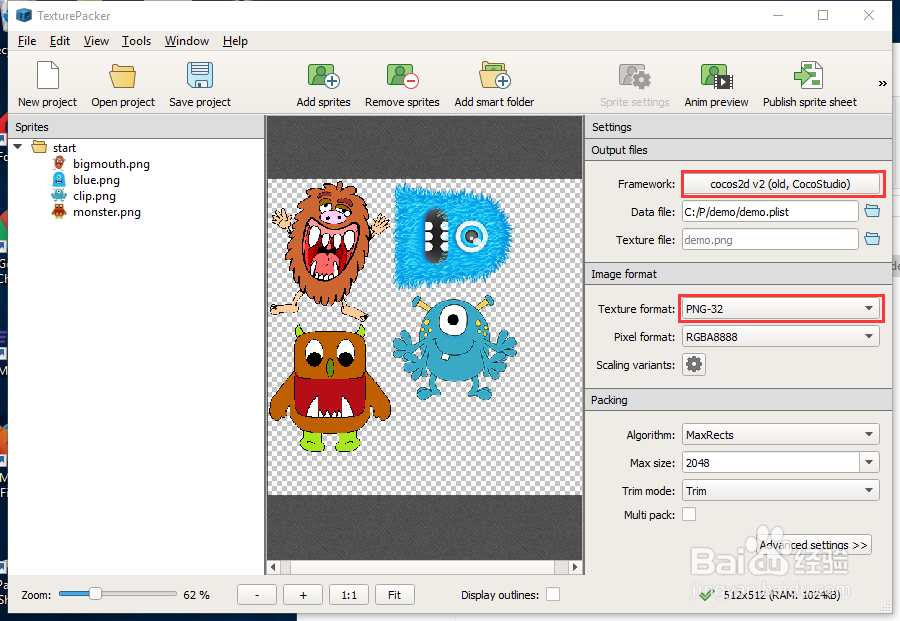Collapse the start folder tree arrow

[18, 148]
